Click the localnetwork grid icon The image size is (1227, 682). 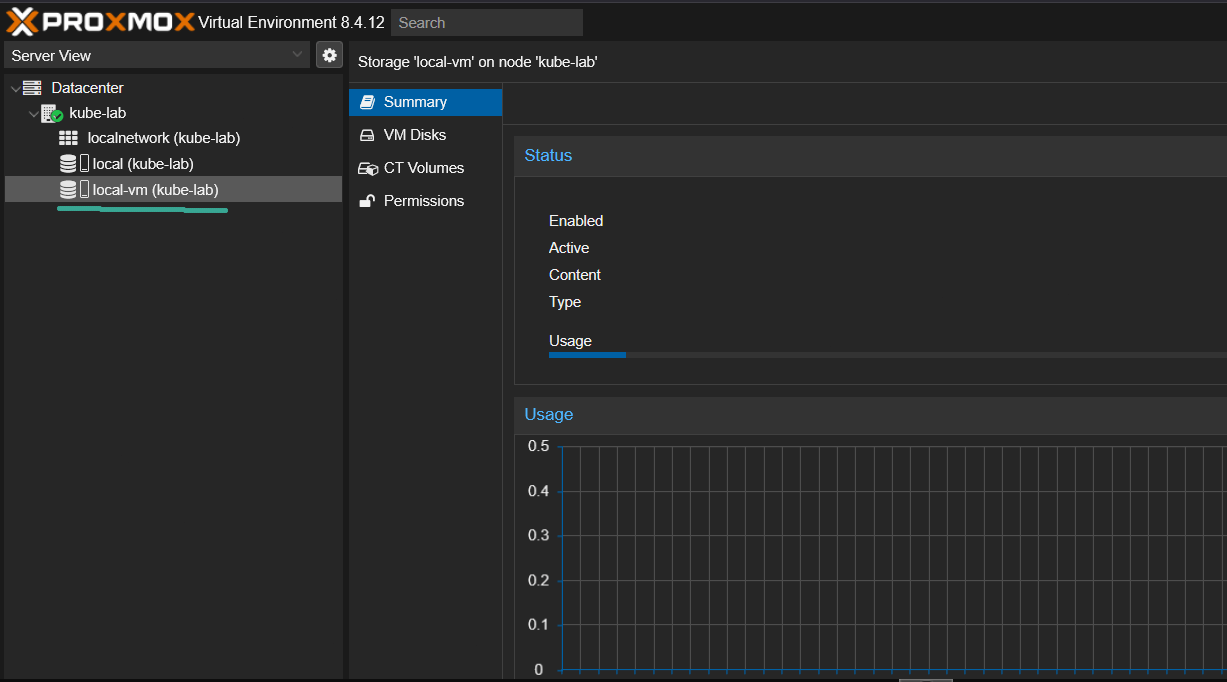tap(68, 138)
